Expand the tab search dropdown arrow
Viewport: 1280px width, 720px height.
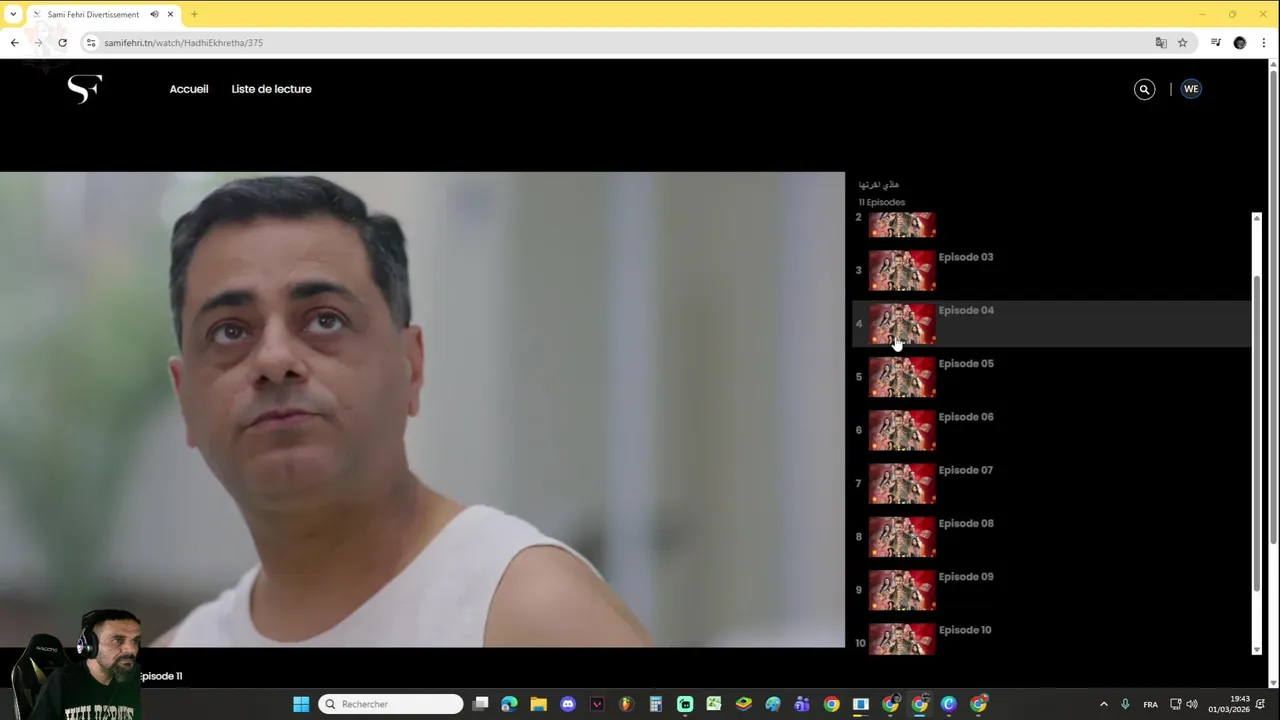(13, 14)
